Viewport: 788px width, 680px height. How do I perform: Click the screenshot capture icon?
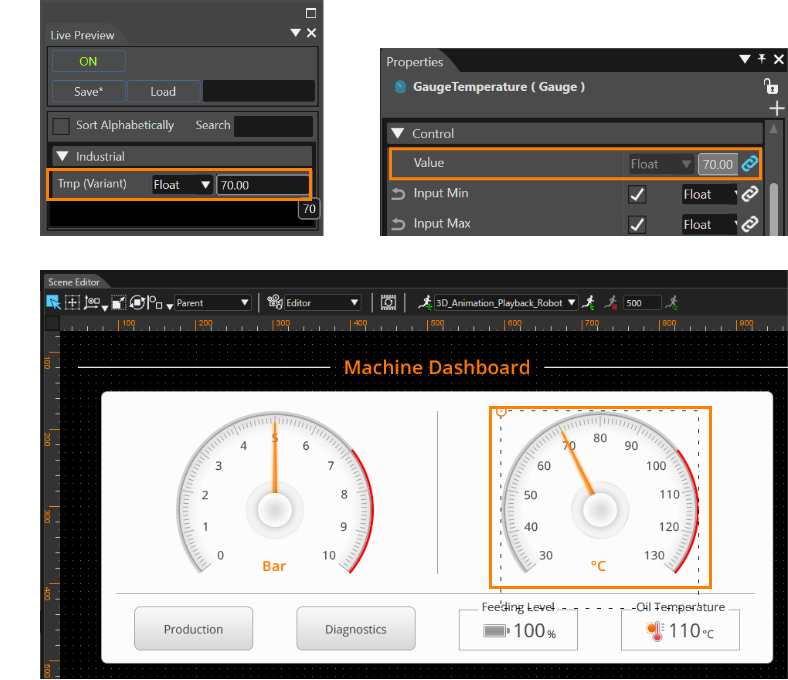point(388,302)
